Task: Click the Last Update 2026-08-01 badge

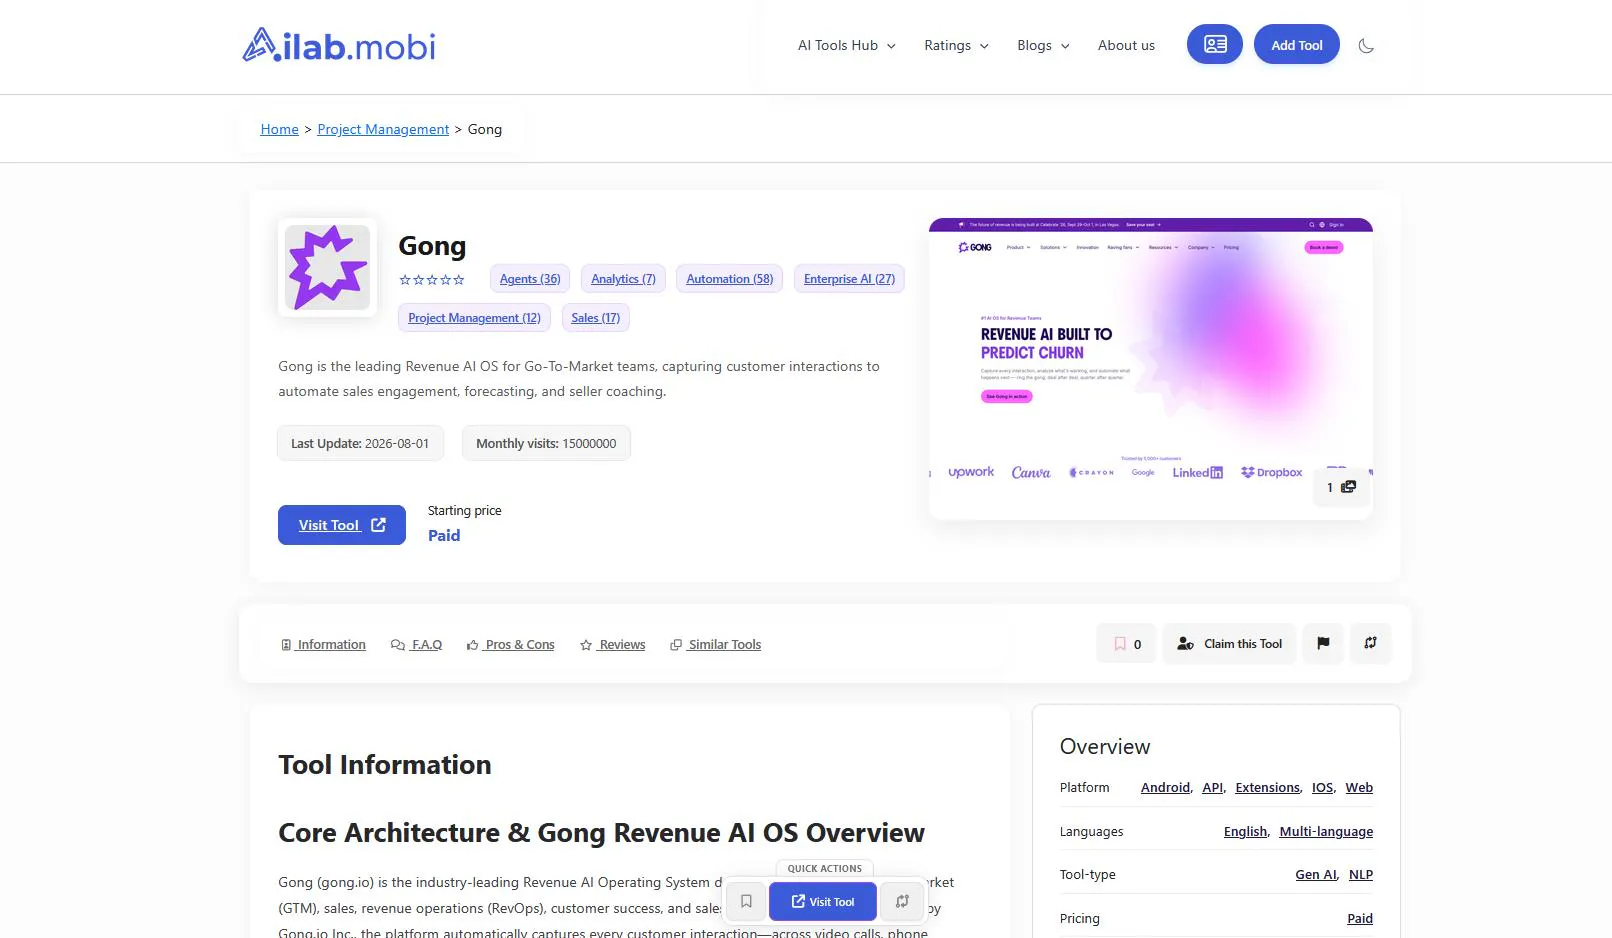Action: (360, 443)
